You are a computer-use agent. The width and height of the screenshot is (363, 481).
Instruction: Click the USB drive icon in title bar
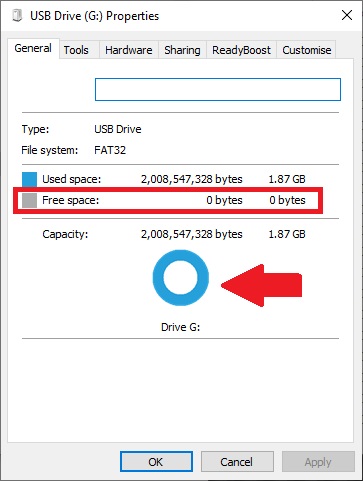pos(17,16)
